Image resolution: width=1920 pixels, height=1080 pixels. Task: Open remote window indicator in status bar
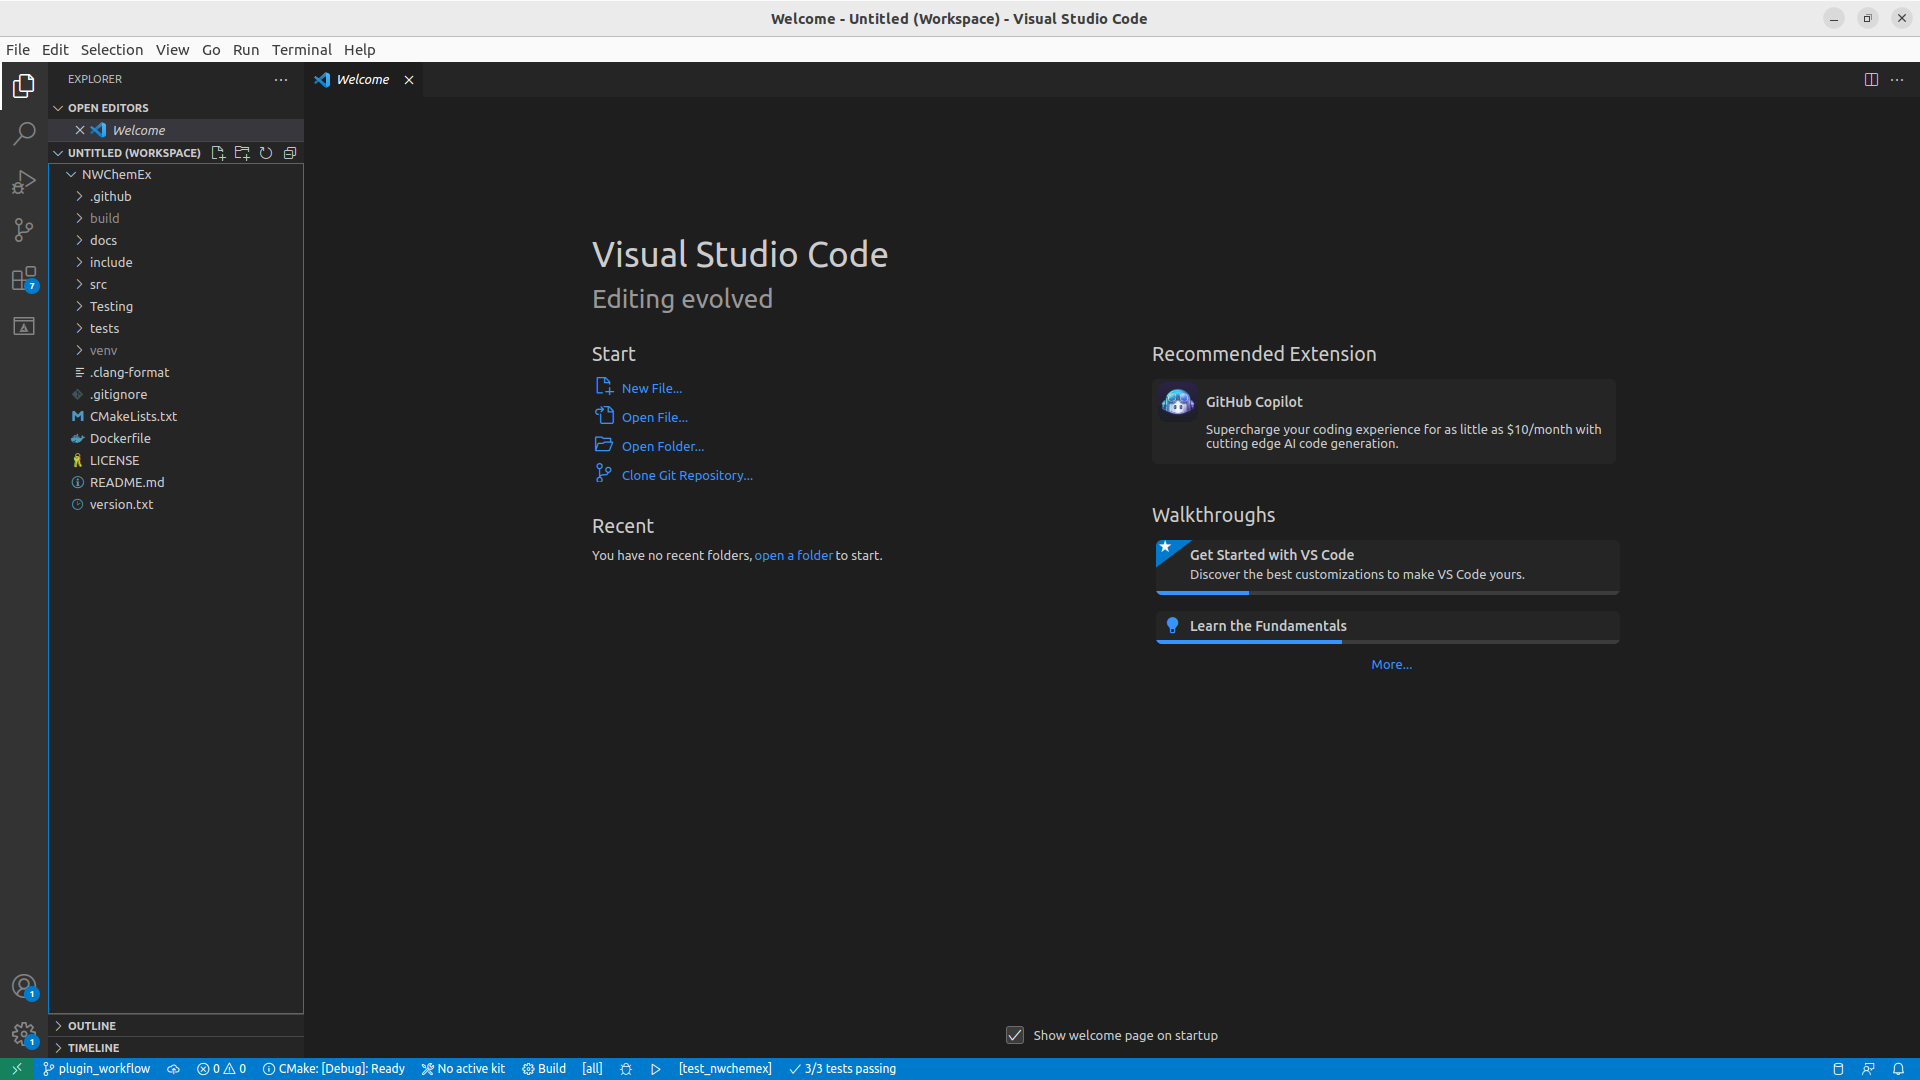click(17, 1069)
